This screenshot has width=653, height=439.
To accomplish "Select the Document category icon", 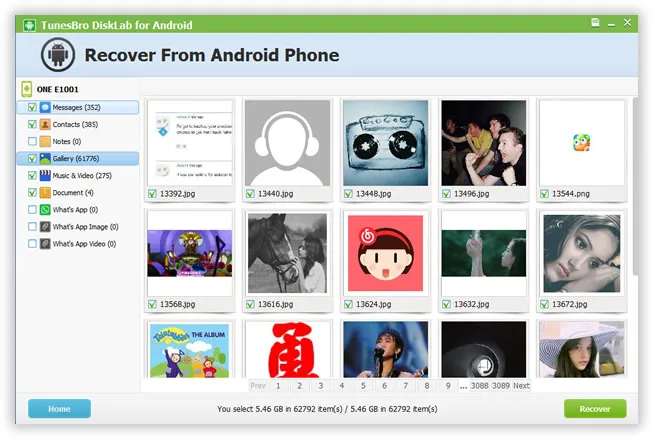I will click(x=45, y=192).
